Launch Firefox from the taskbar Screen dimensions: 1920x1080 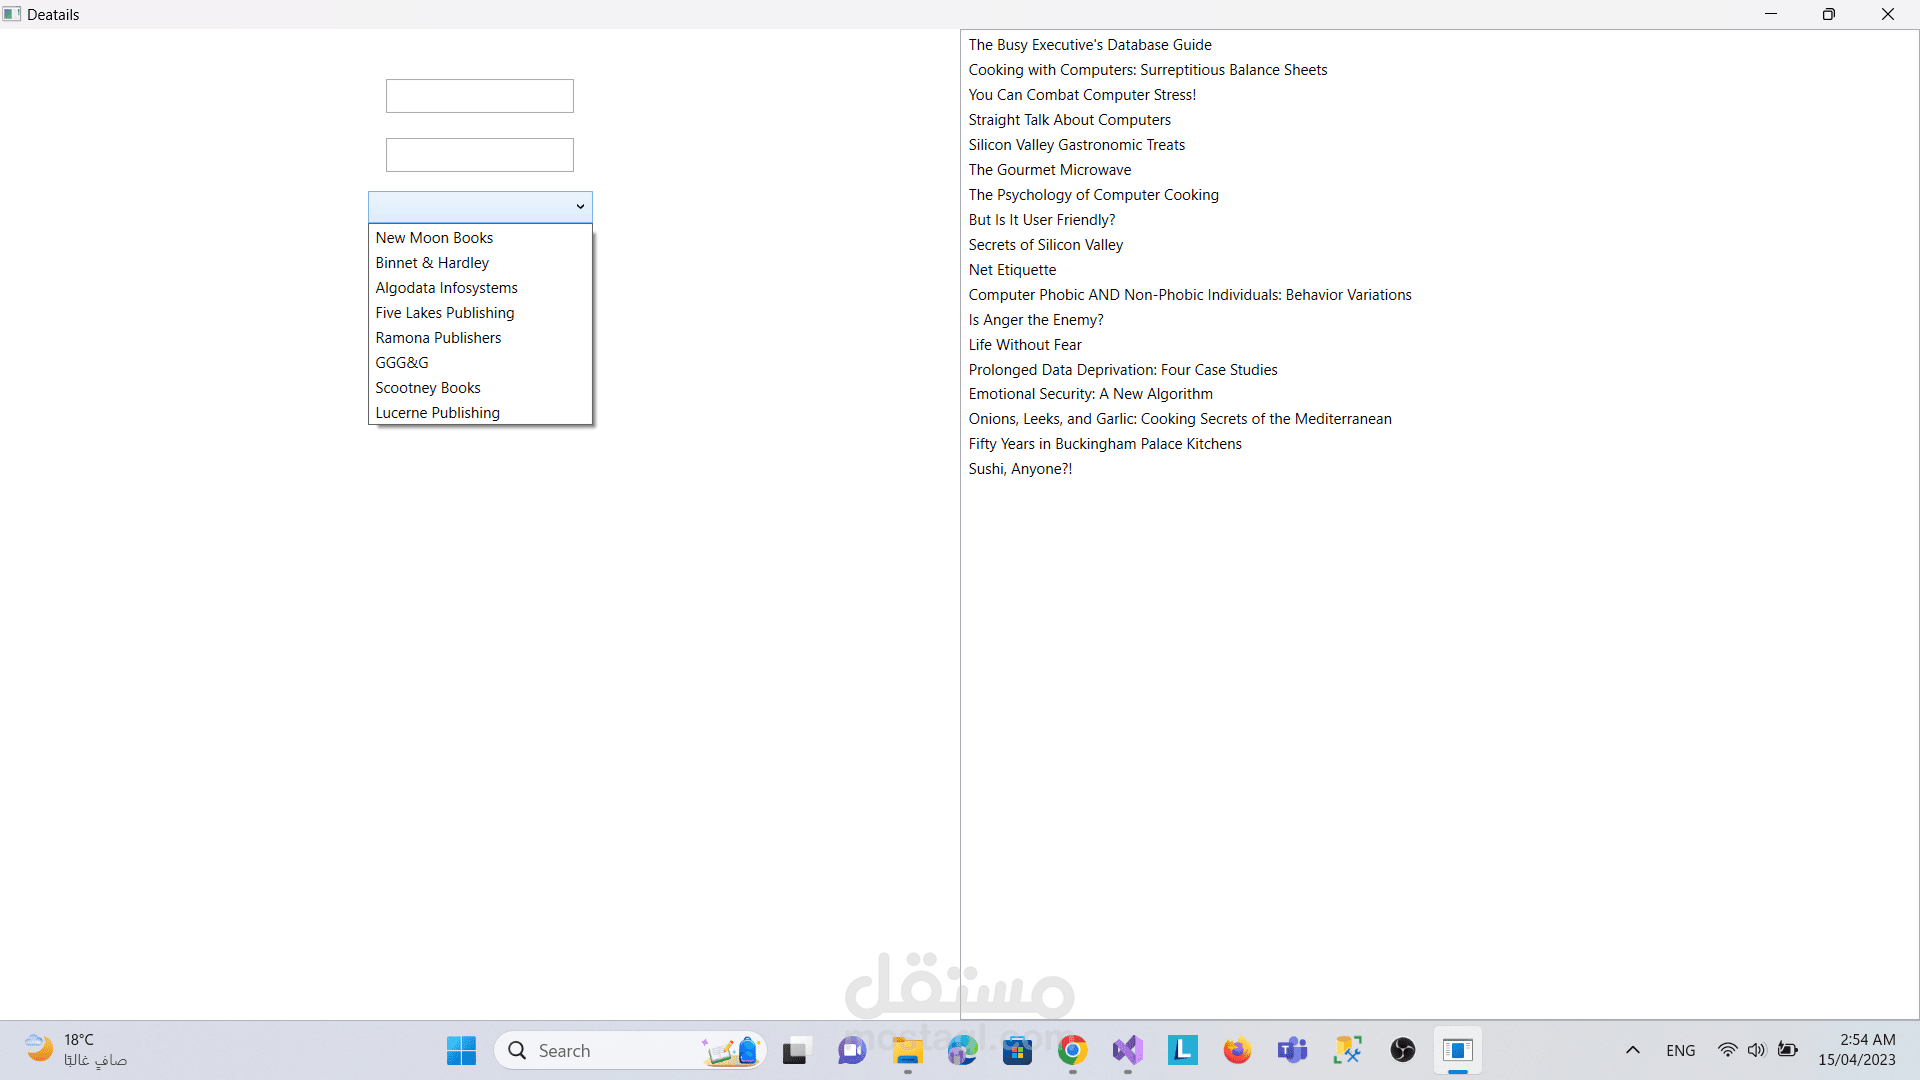1237,1050
